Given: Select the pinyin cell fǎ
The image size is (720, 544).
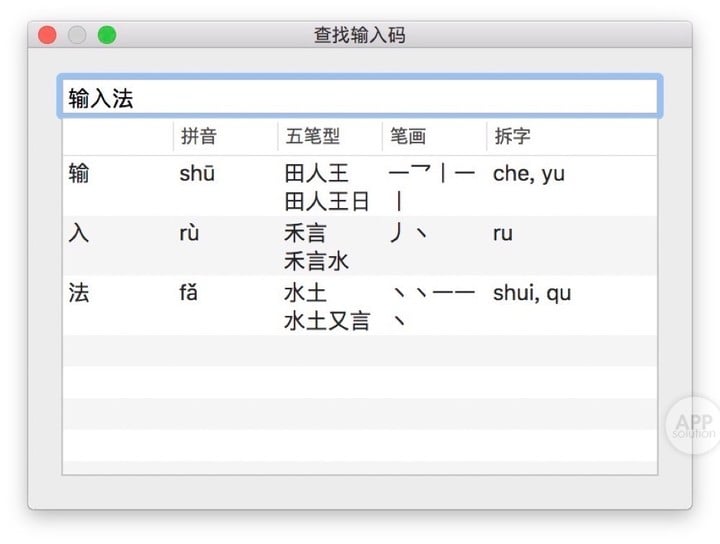Looking at the screenshot, I should tap(188, 293).
